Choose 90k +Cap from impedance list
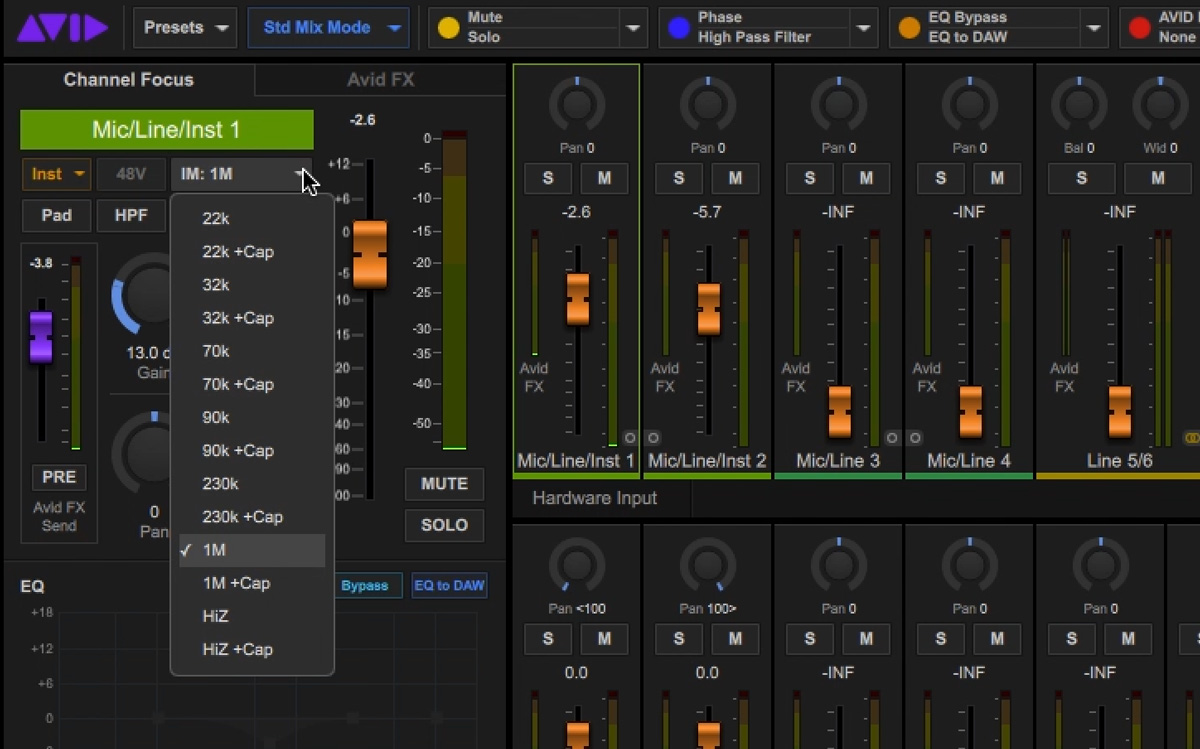The image size is (1200, 749). tap(252, 450)
